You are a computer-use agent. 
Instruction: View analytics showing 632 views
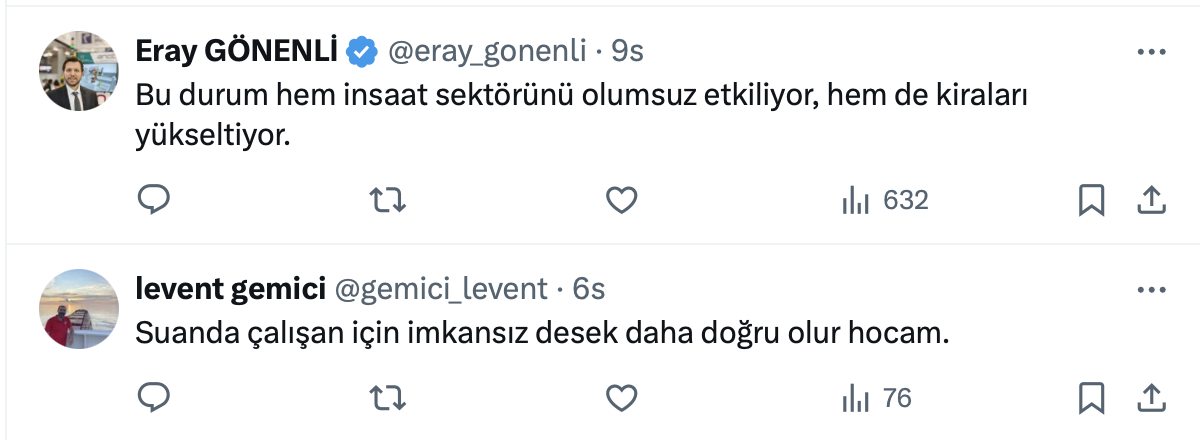click(x=885, y=201)
